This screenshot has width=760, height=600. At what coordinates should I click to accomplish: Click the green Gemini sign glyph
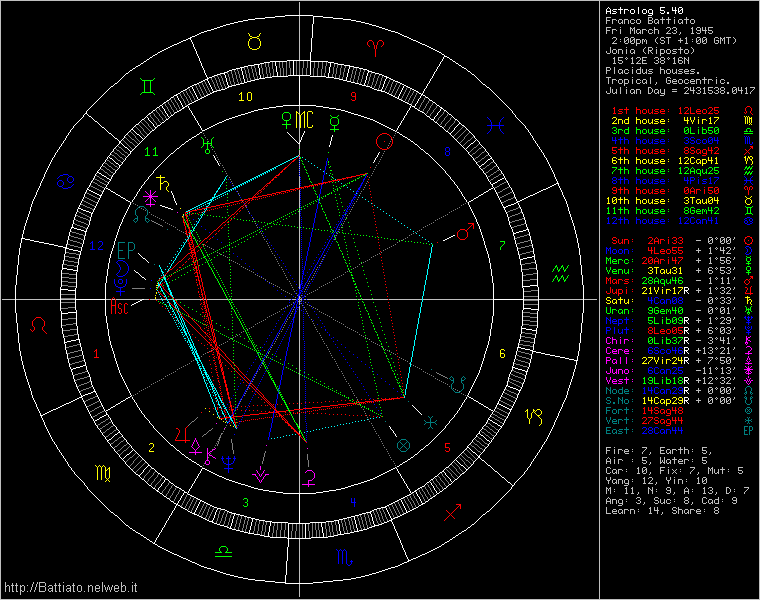(x=148, y=88)
